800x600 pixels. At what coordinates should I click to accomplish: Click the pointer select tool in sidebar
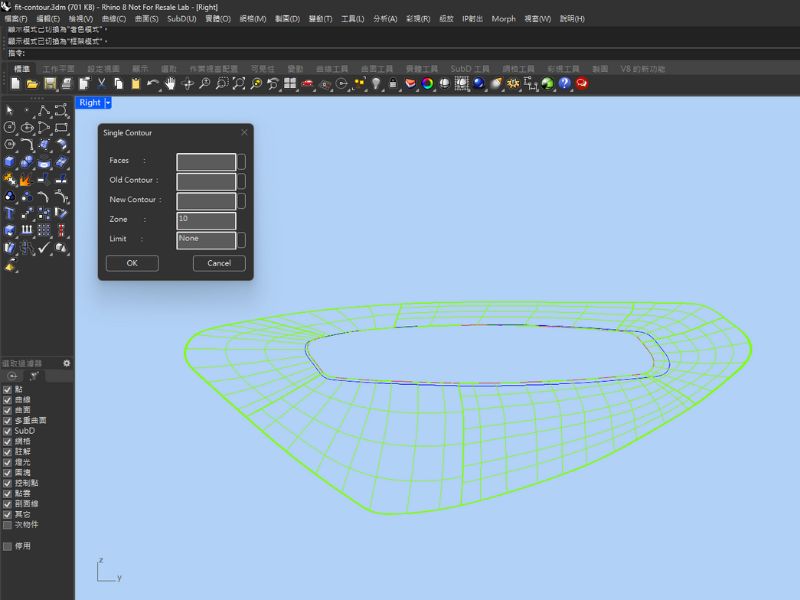(10, 110)
